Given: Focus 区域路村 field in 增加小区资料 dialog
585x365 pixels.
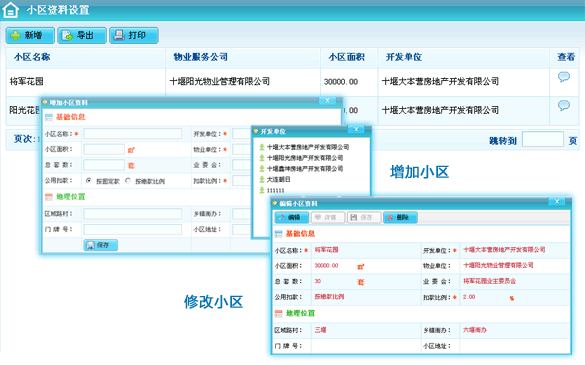Looking at the screenshot, I should pyautogui.click(x=132, y=214).
